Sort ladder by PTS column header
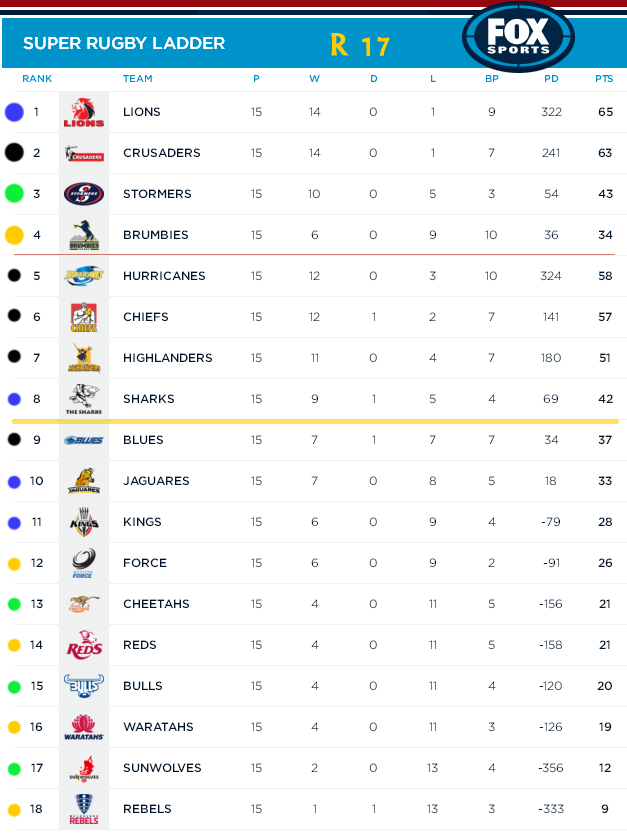Viewport: 627px width, 834px height. pyautogui.click(x=604, y=78)
